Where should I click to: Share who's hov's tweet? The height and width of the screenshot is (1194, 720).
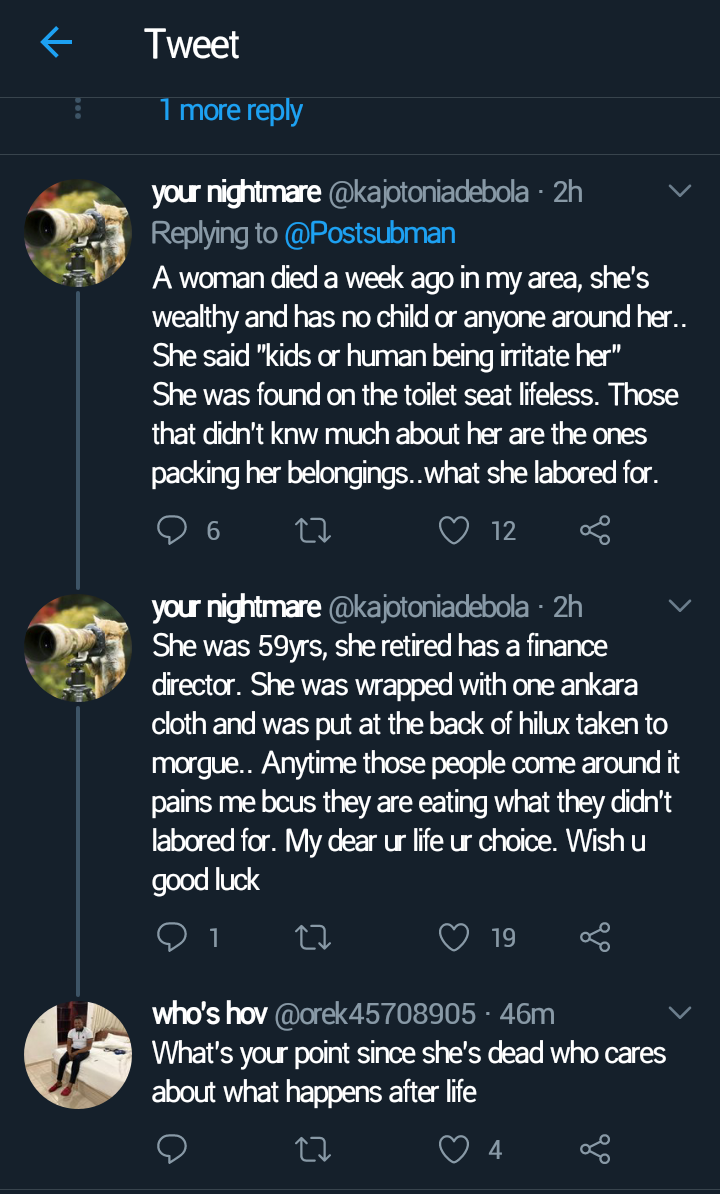pyautogui.click(x=595, y=1149)
